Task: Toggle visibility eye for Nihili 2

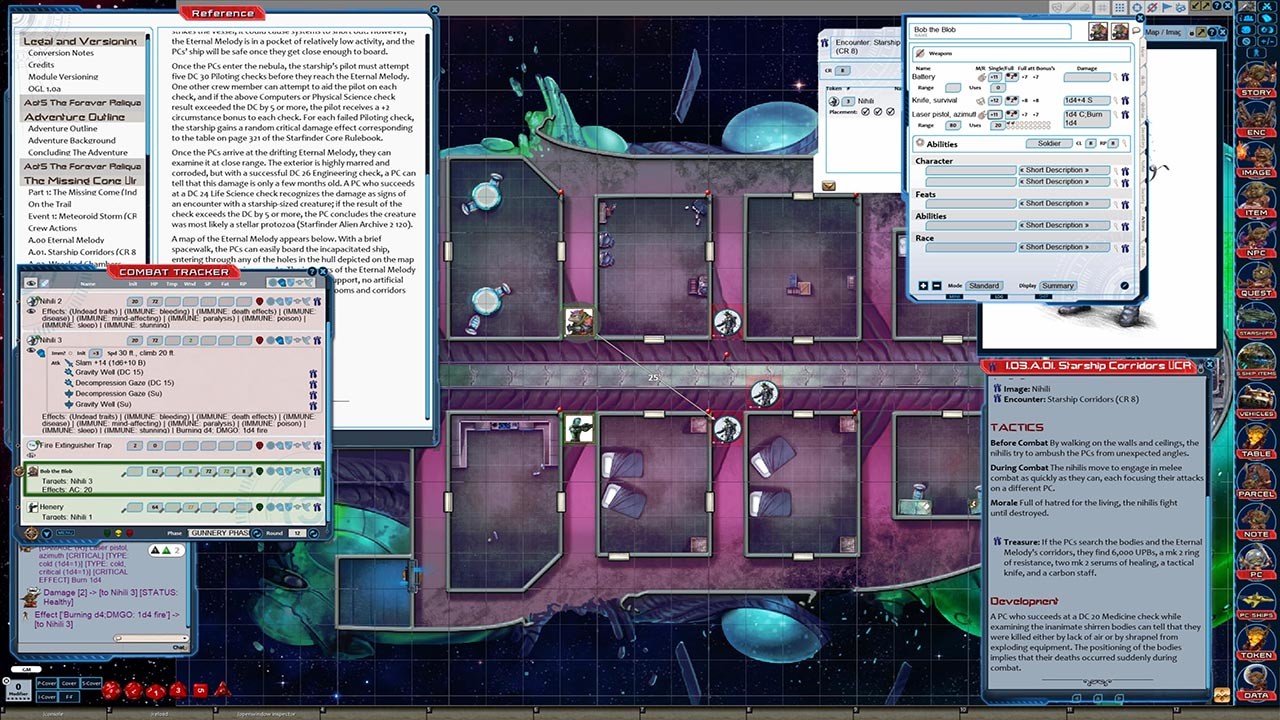Action: coord(32,313)
